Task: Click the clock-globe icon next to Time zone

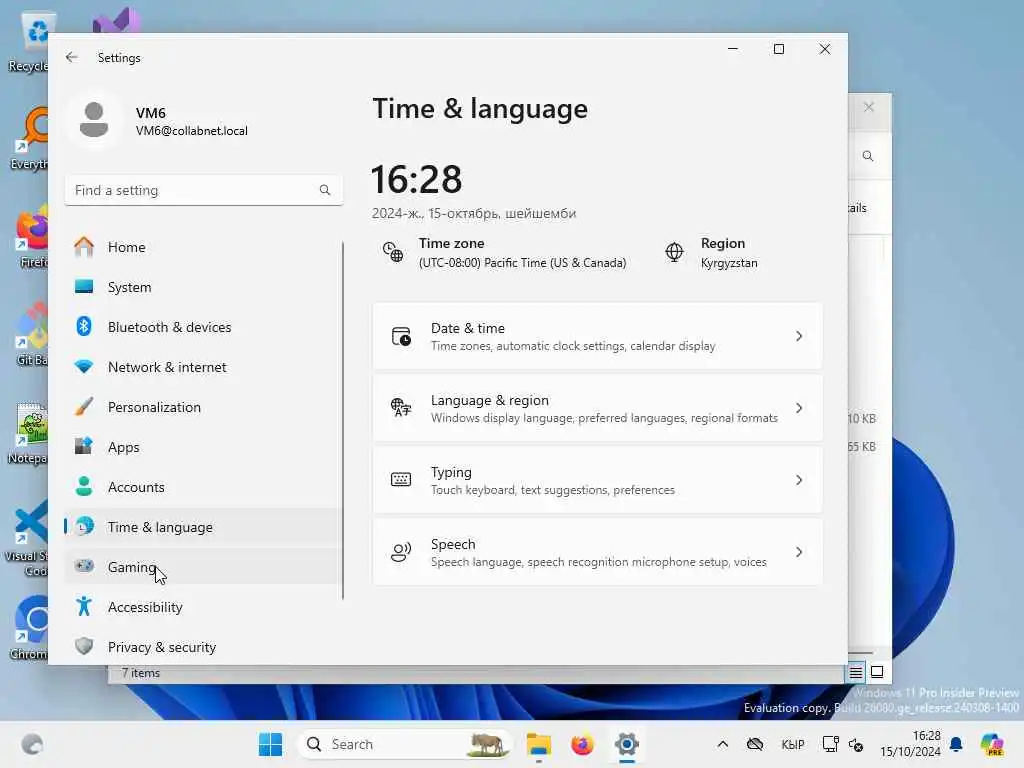Action: (x=392, y=252)
